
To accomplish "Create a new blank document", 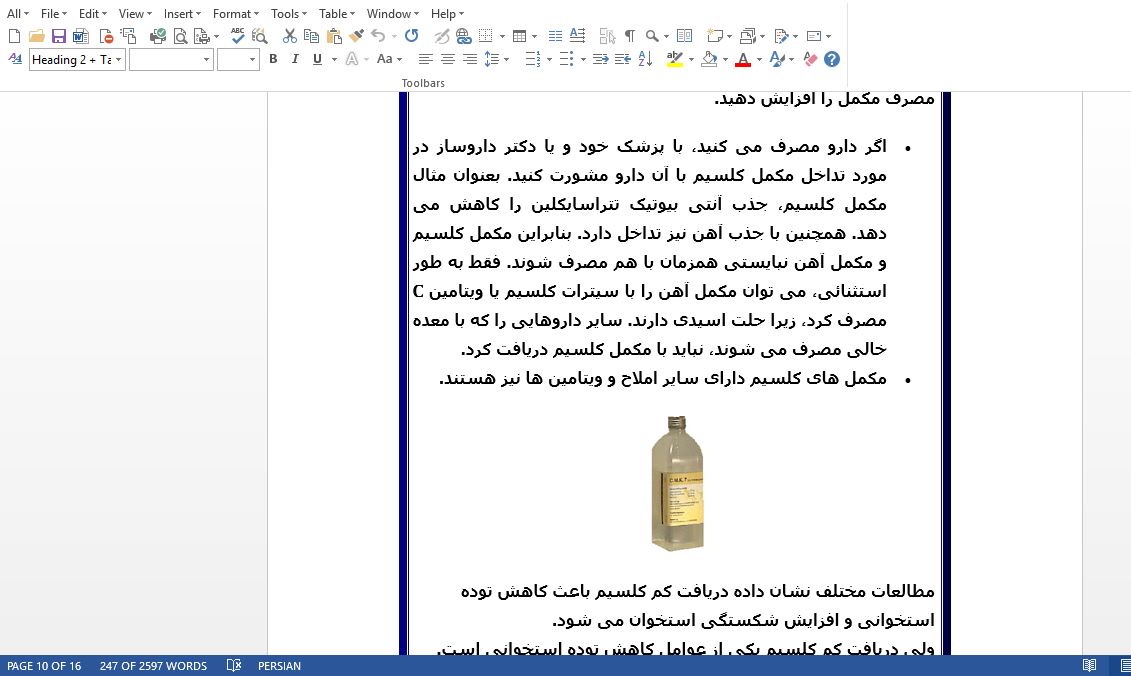I will coord(14,36).
